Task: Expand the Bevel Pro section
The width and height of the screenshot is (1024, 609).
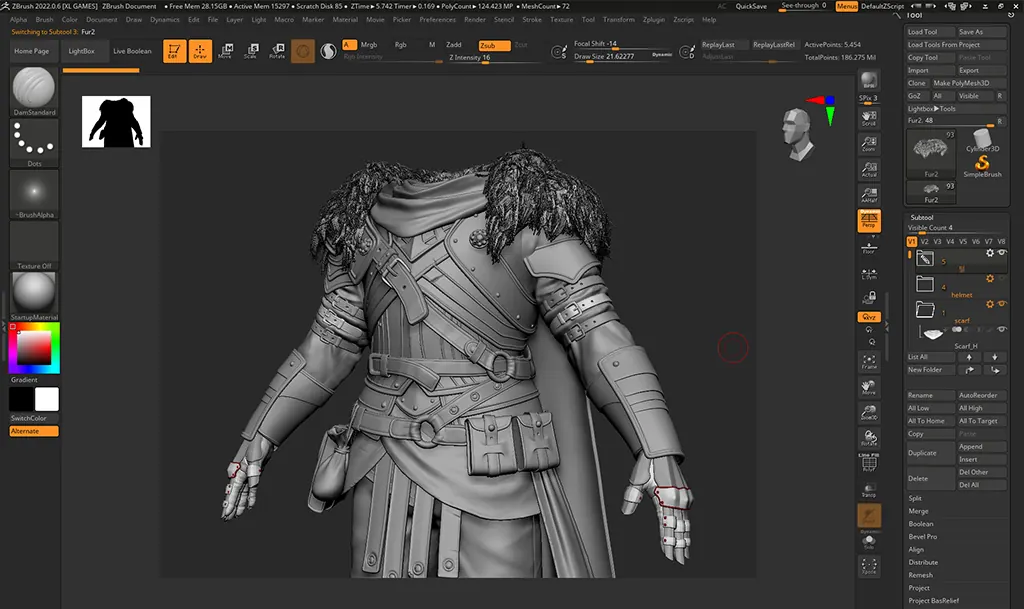Action: (923, 537)
